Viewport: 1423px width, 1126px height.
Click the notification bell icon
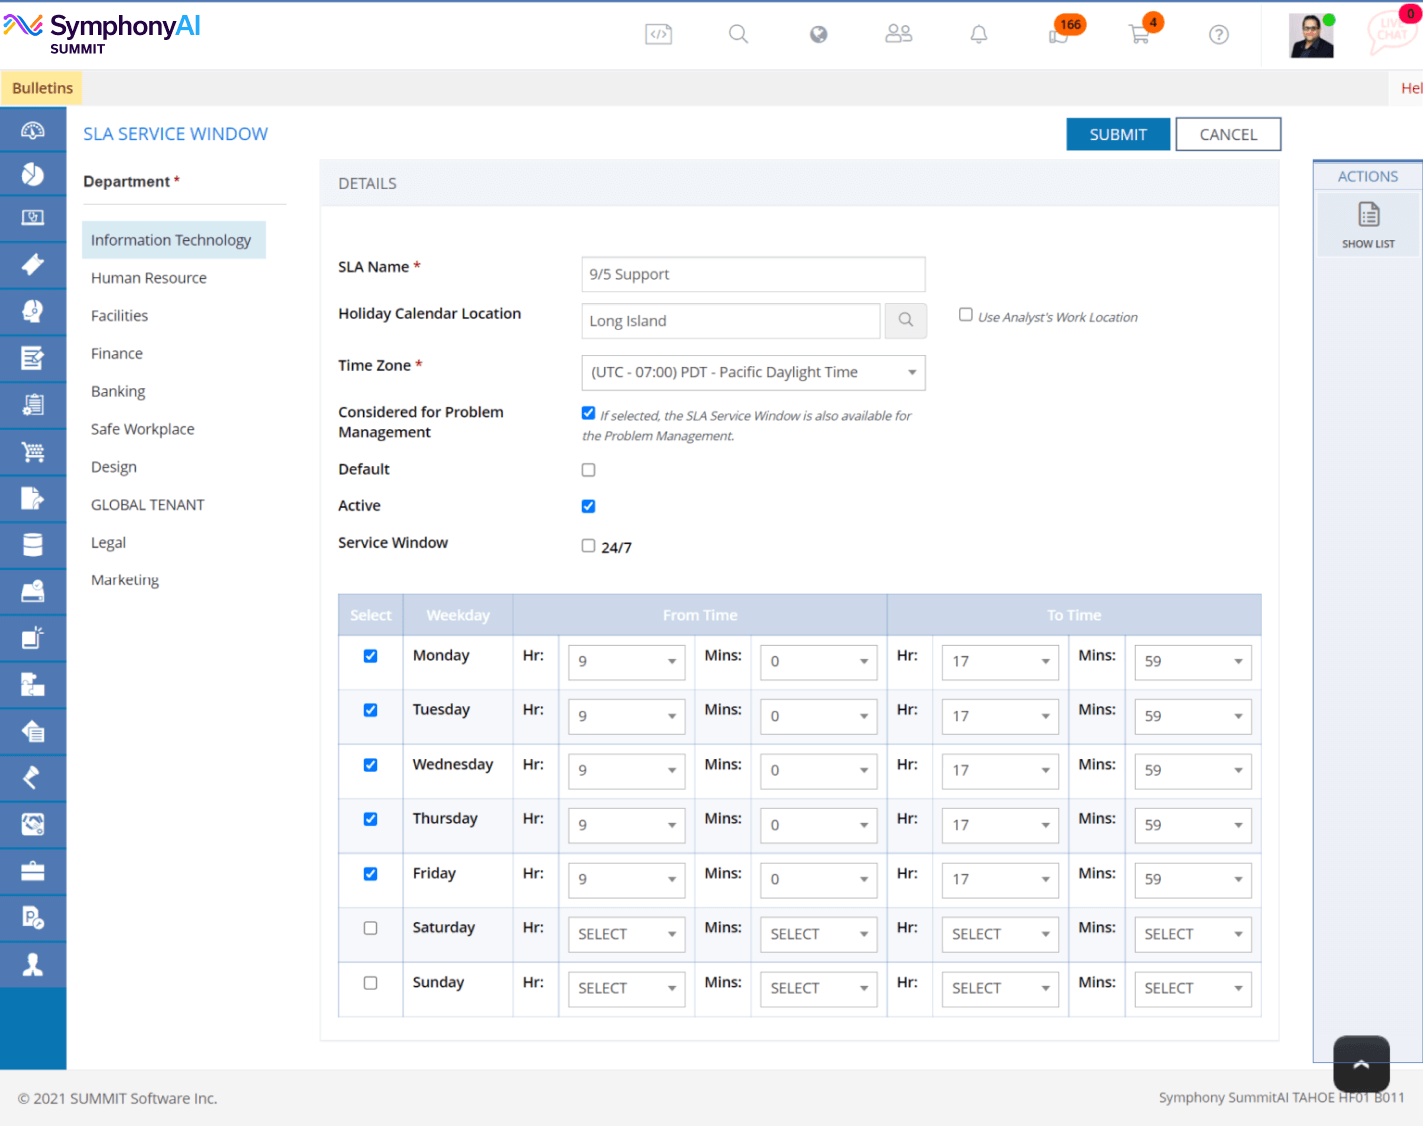point(979,34)
